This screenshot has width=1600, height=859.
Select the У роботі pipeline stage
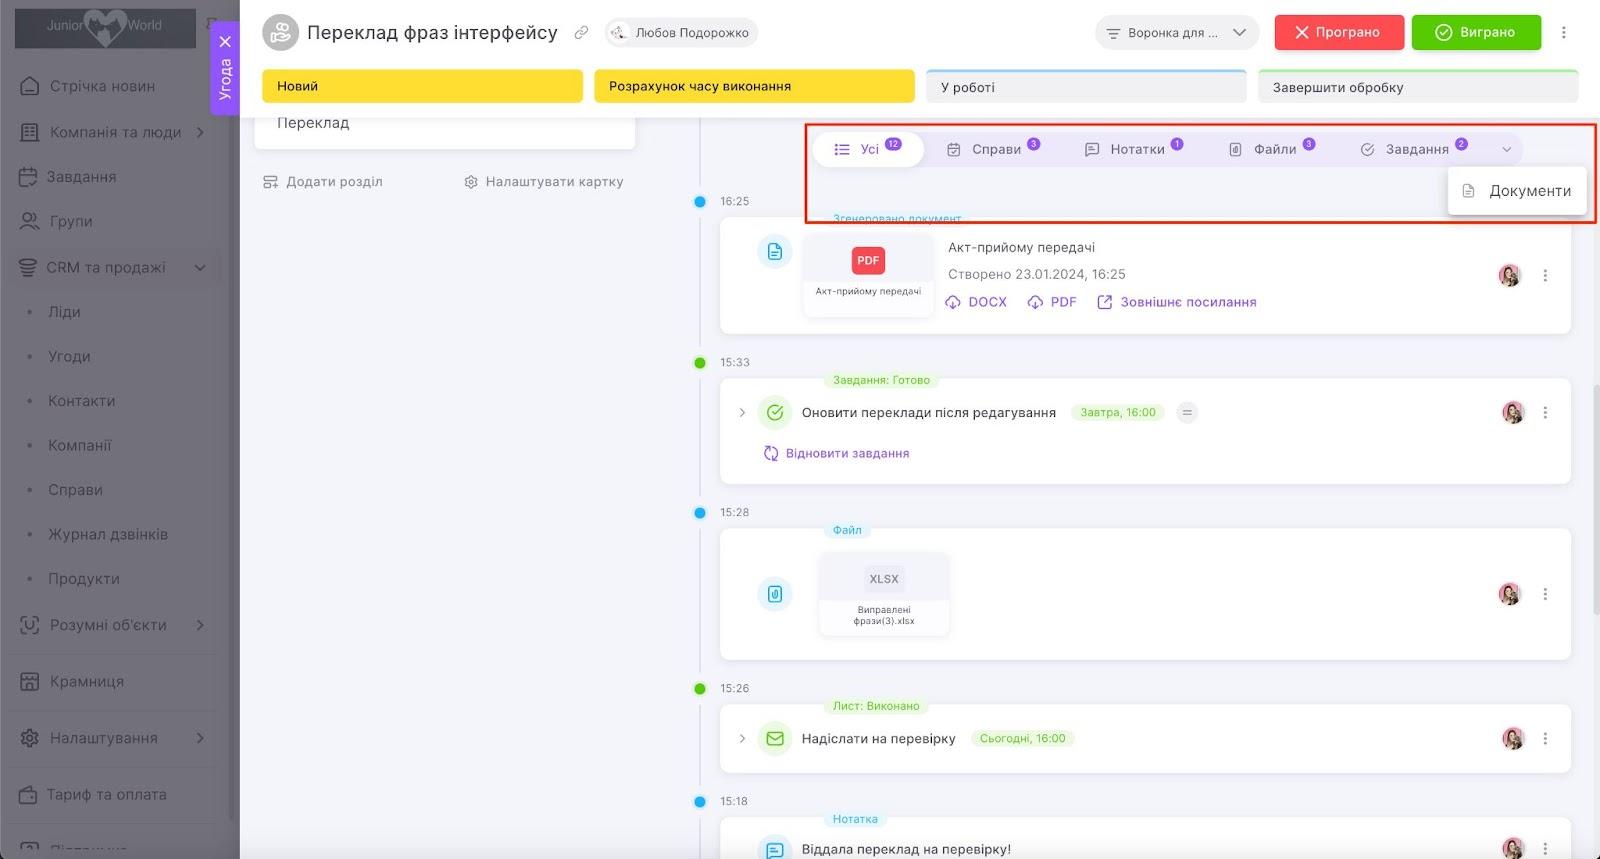(1086, 87)
